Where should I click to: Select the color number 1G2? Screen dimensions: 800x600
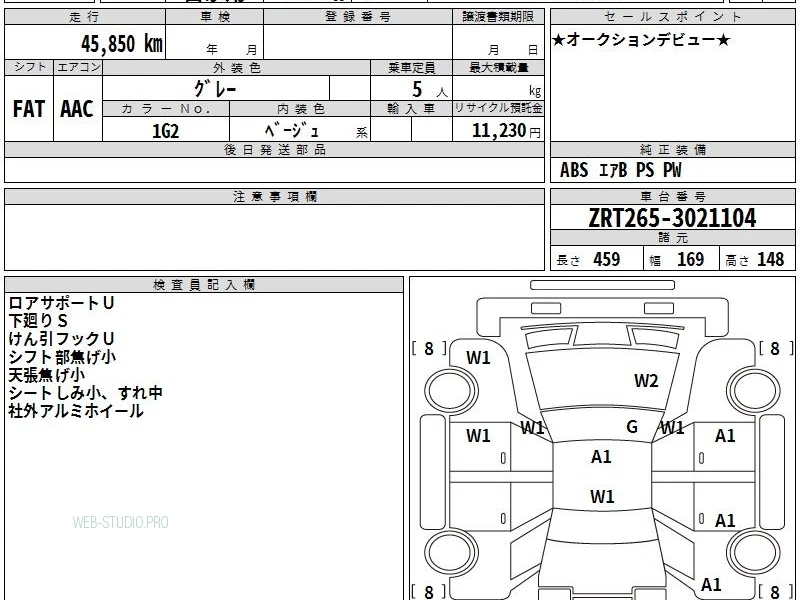tap(166, 131)
